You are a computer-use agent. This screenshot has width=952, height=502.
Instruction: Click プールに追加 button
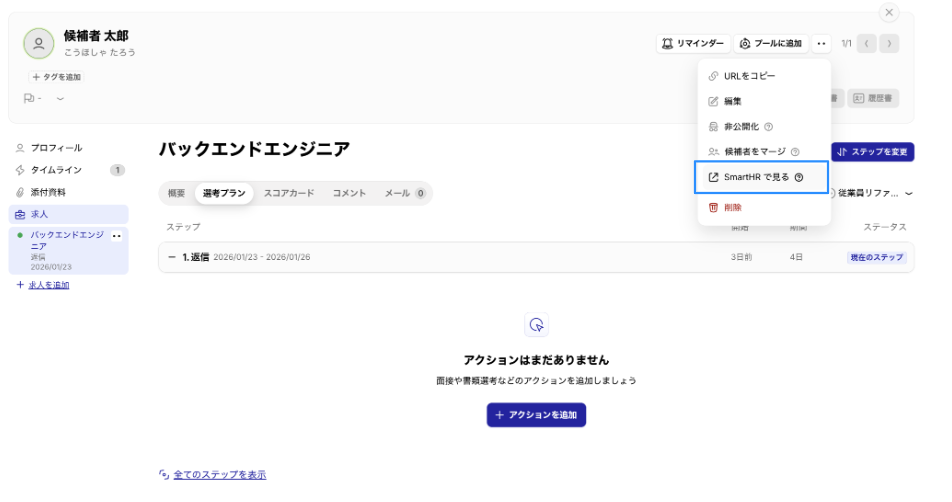[769, 44]
